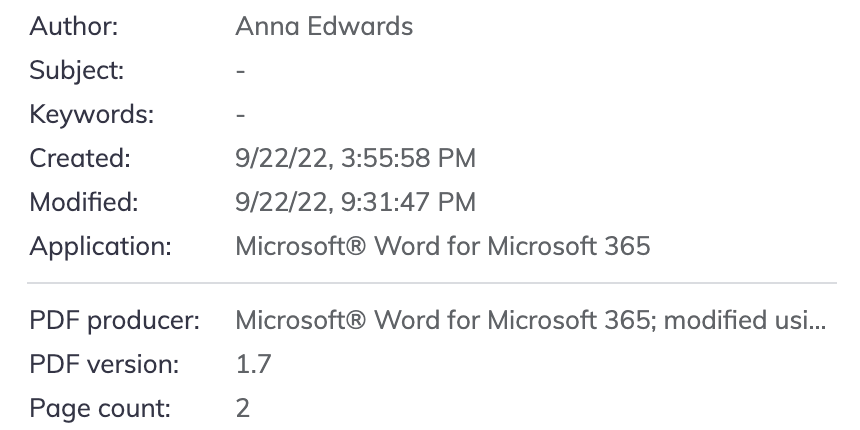Screen dimensions: 860x430
Task: Click the Modified label
Action: [x=84, y=202]
